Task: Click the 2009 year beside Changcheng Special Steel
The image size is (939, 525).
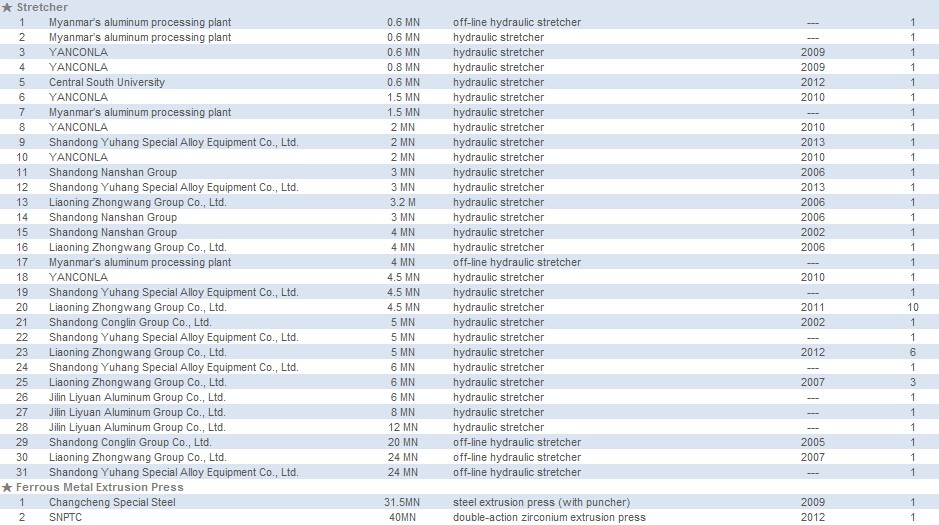Action: (813, 502)
